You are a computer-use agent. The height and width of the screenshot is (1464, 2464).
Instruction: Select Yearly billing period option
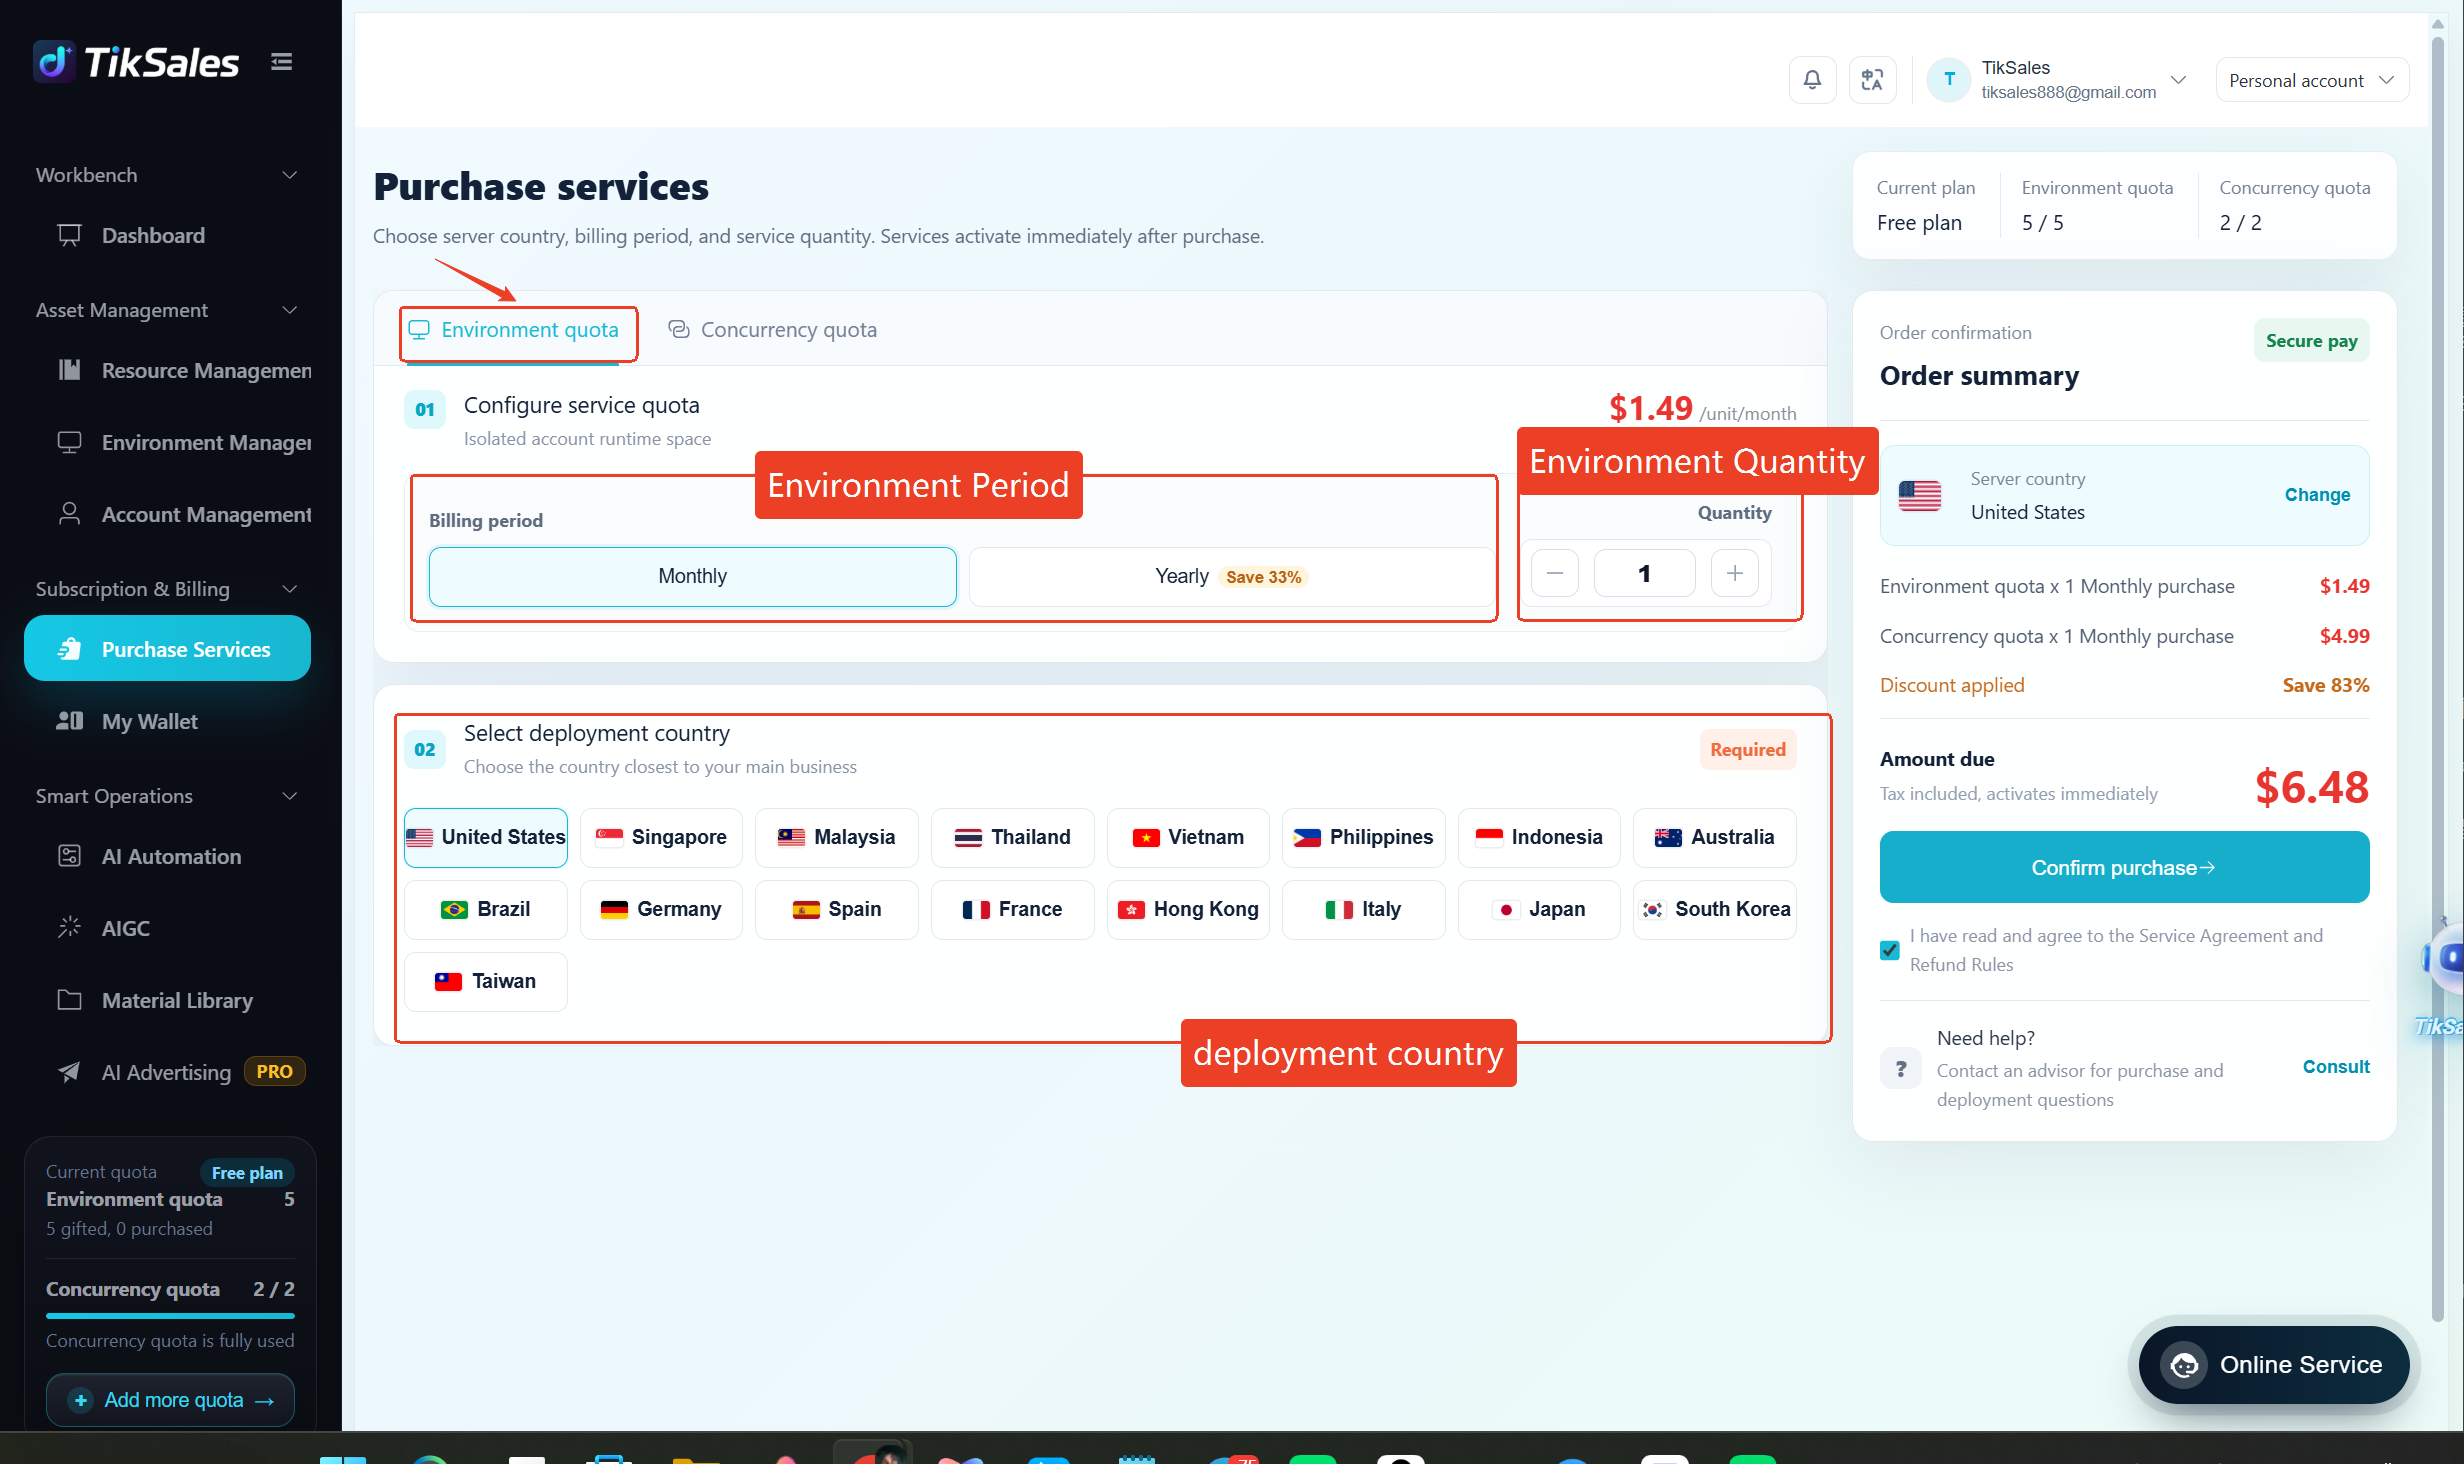coord(1230,576)
